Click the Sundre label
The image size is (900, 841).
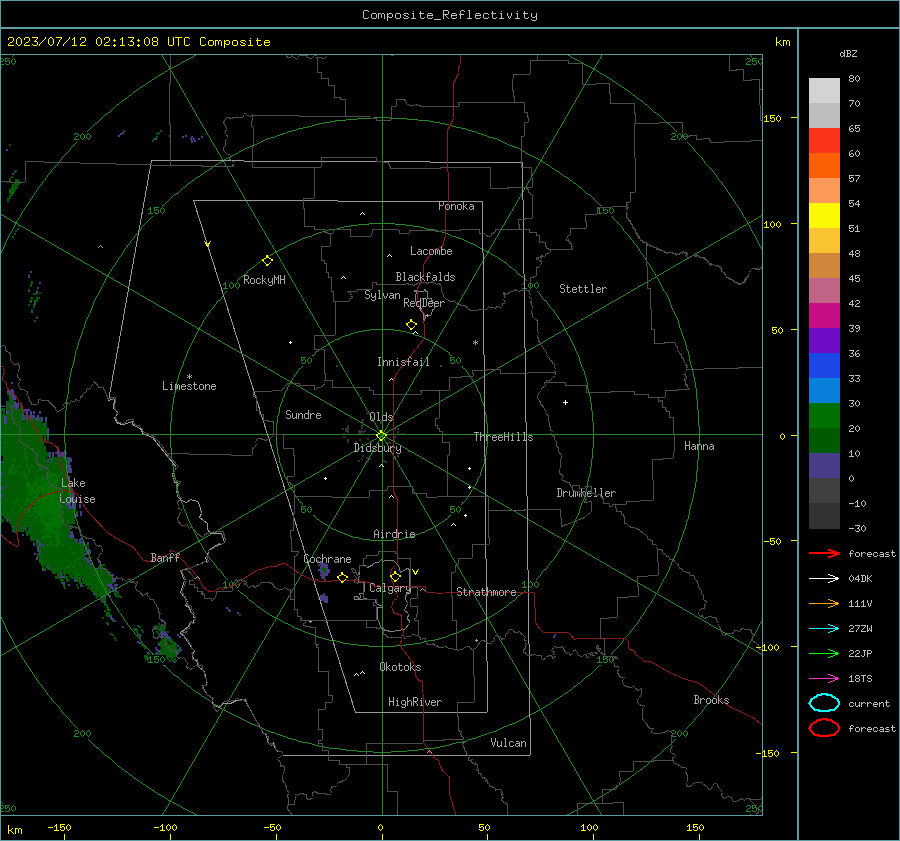click(303, 414)
